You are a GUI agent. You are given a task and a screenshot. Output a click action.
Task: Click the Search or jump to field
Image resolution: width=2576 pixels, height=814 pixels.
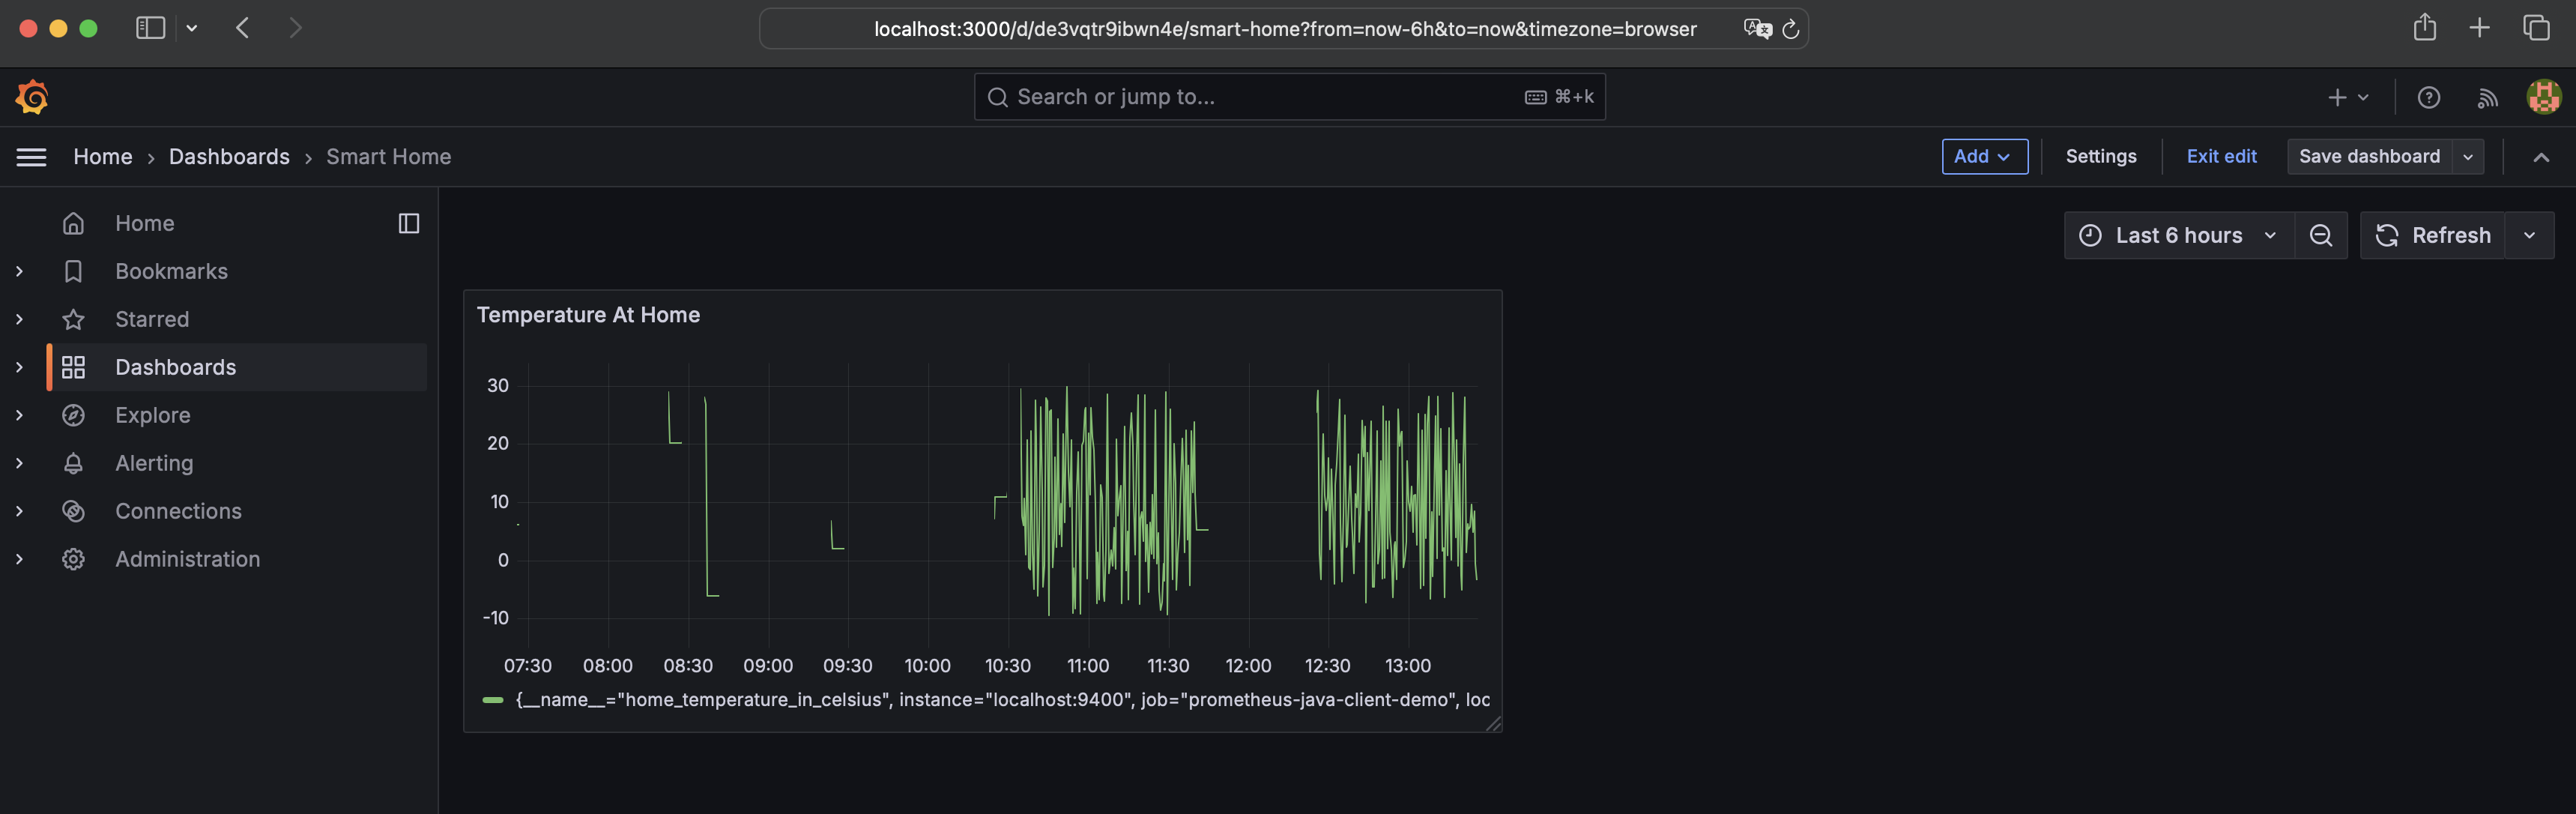(x=1289, y=97)
